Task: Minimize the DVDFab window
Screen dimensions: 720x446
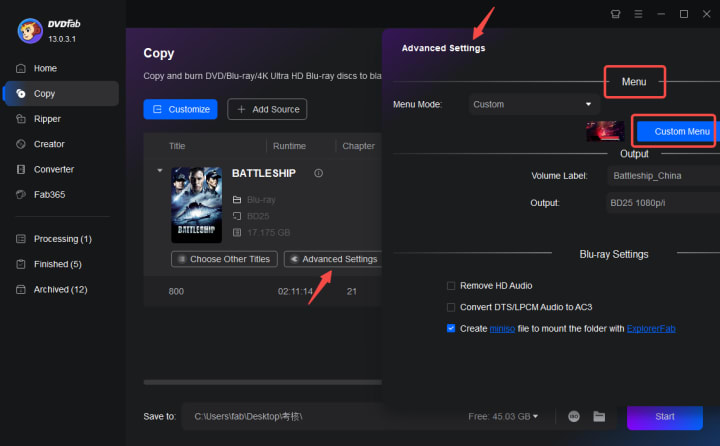Action: (661, 14)
